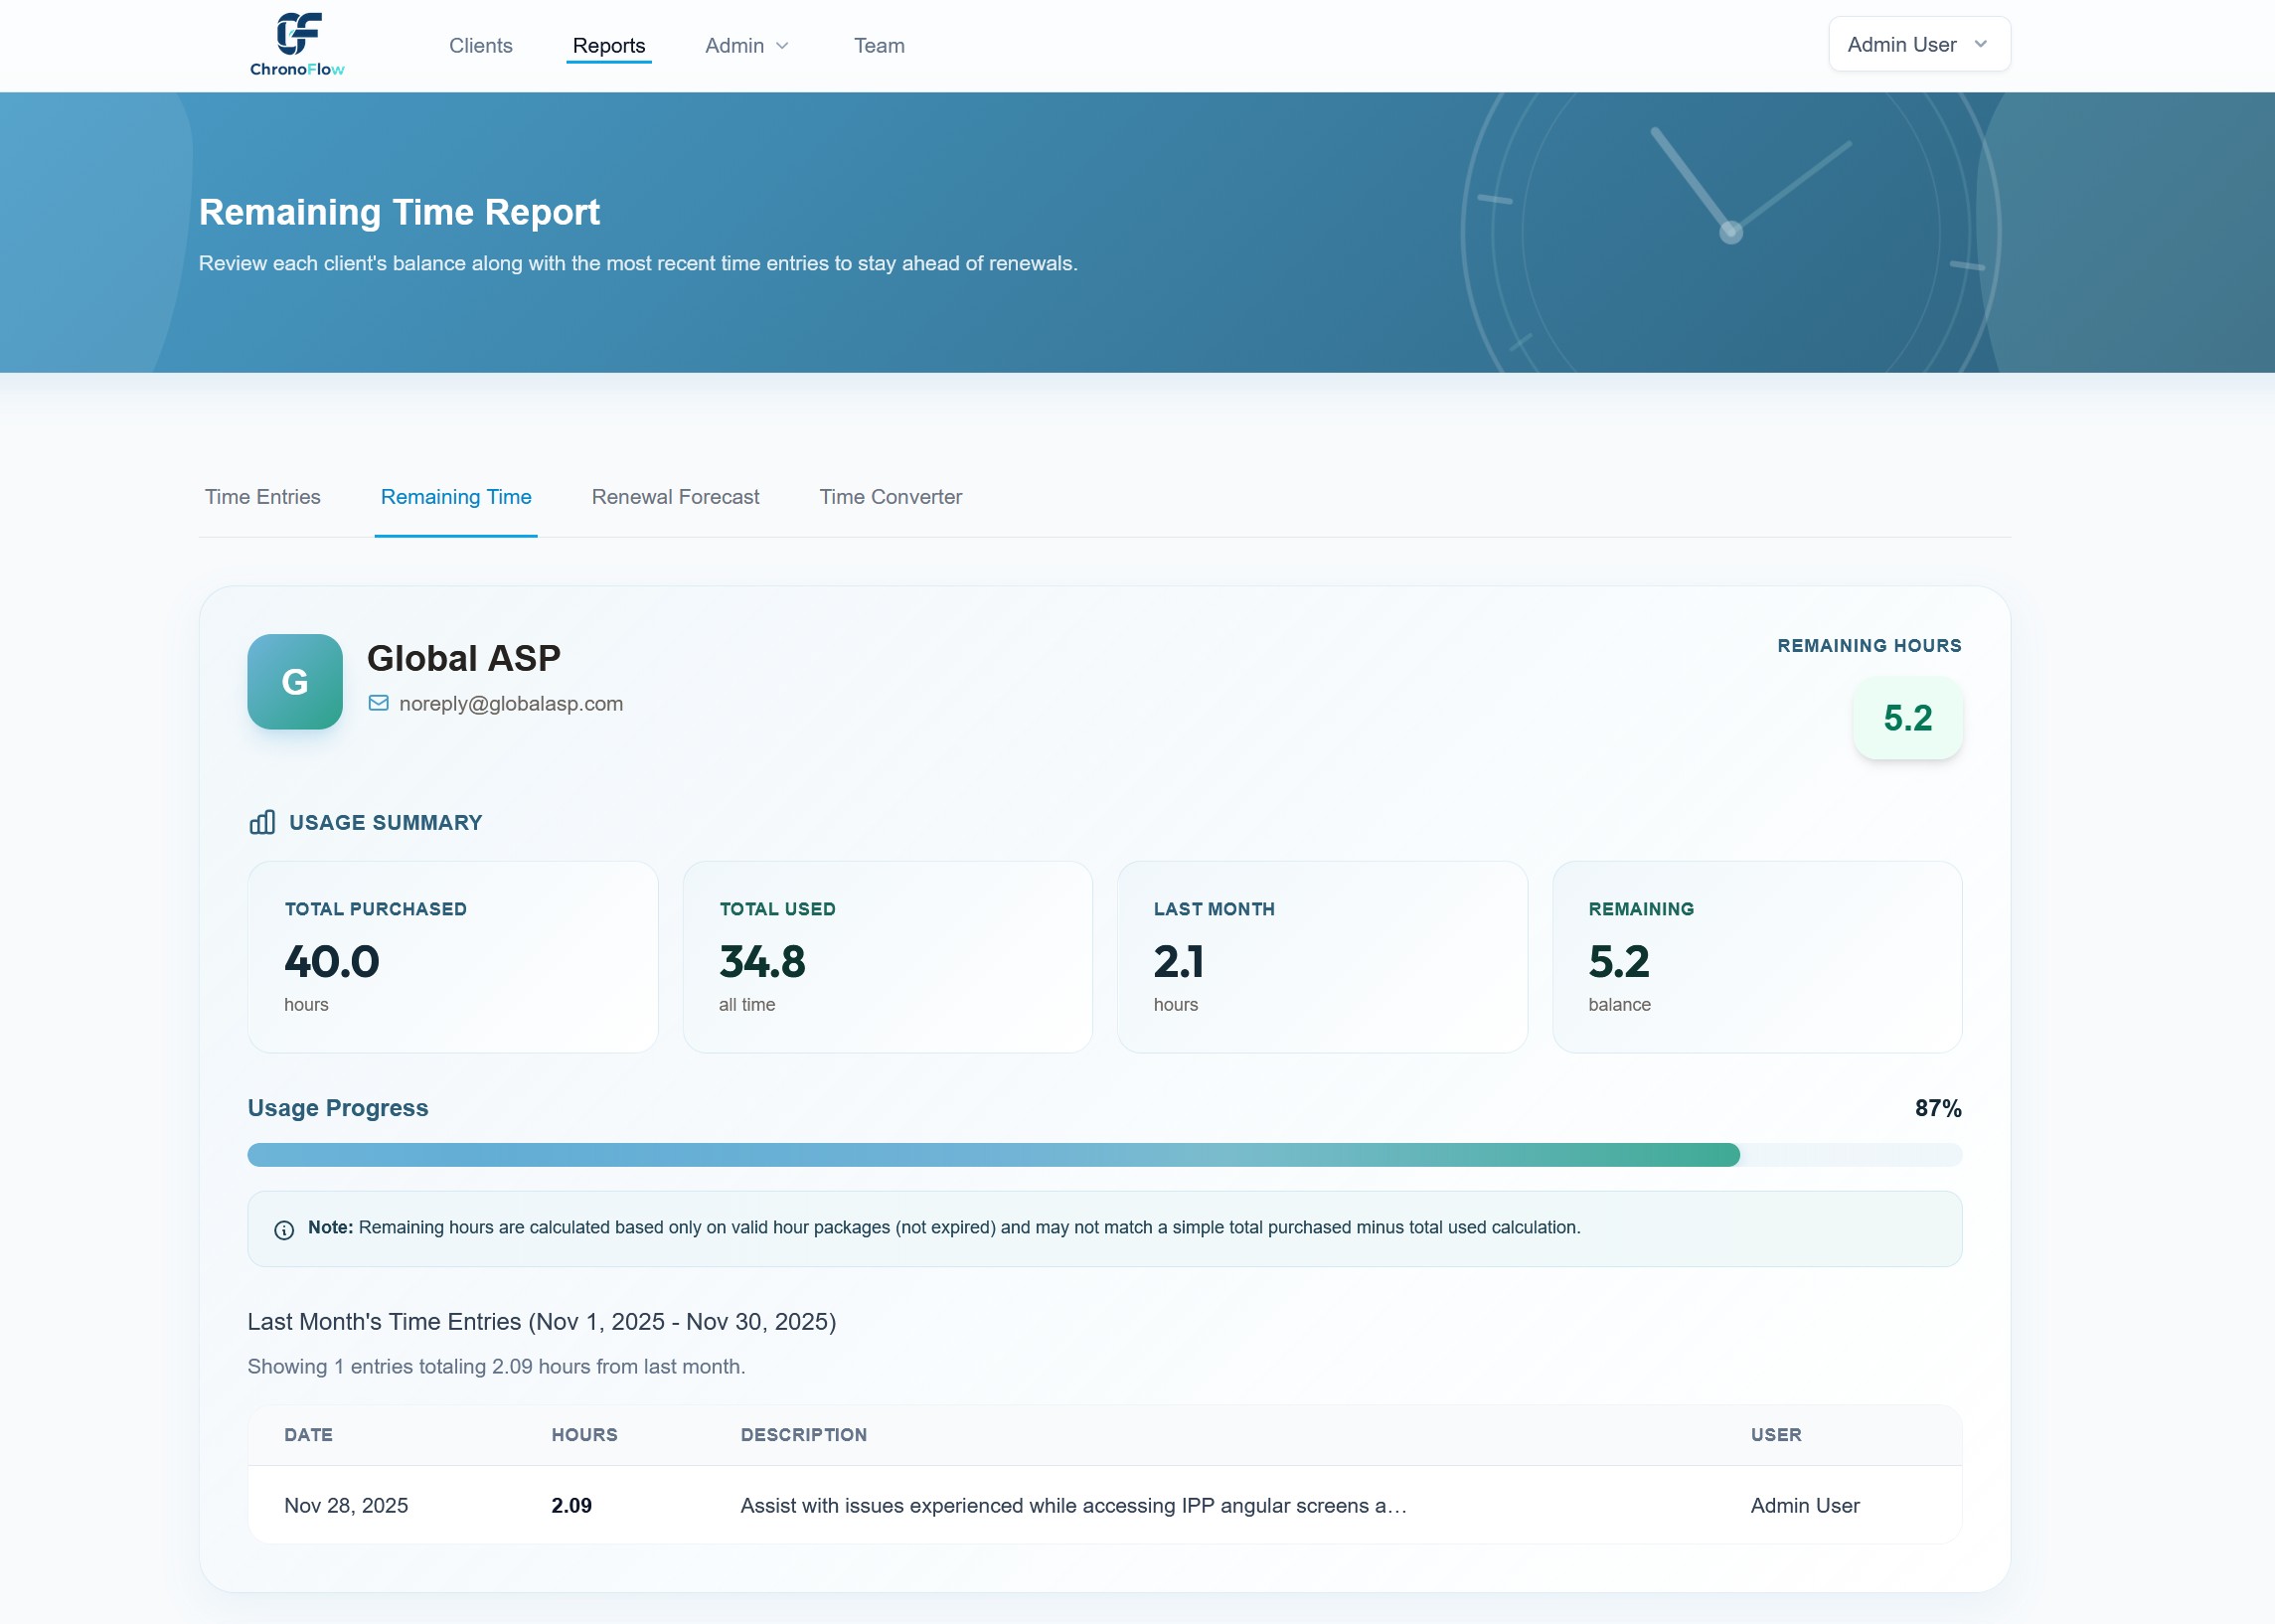Go to the Team page
2275x1624 pixels.
(x=878, y=46)
